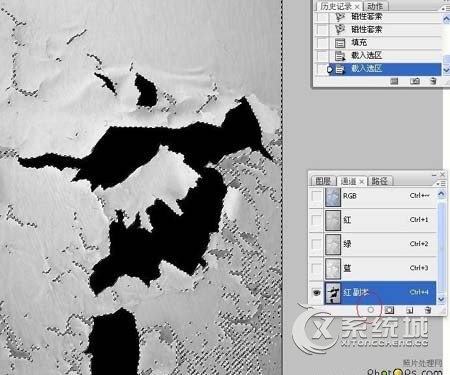
Task: Delete current history state trash icon
Action: [433, 81]
